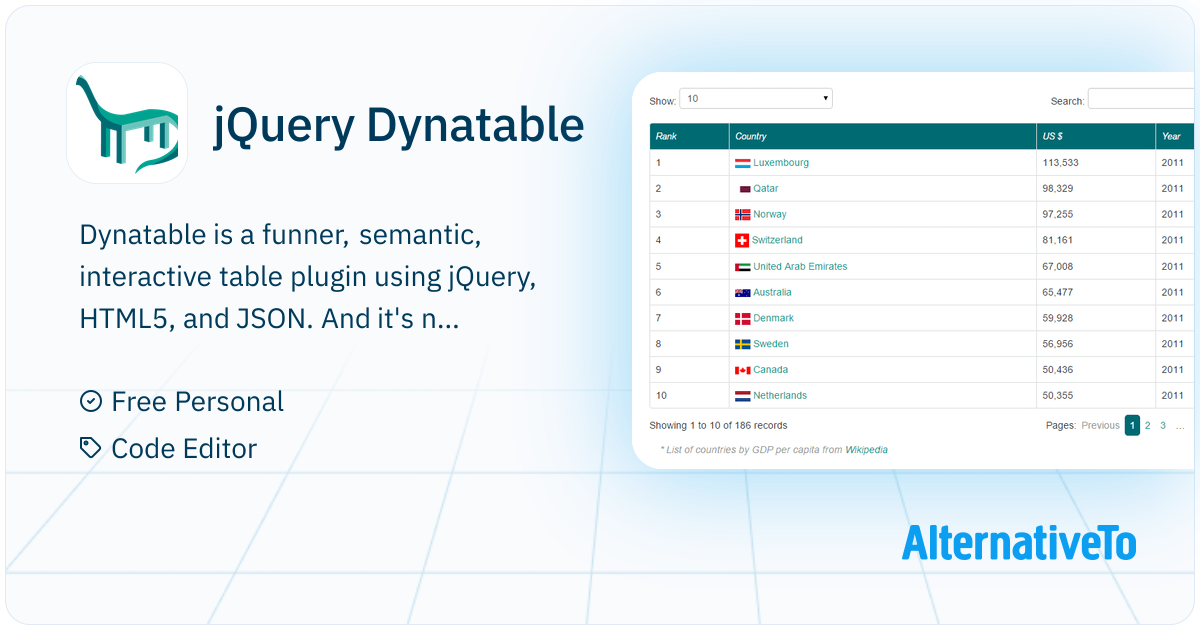Click the value 56,956 in table
This screenshot has height=630, width=1200.
tap(1058, 344)
